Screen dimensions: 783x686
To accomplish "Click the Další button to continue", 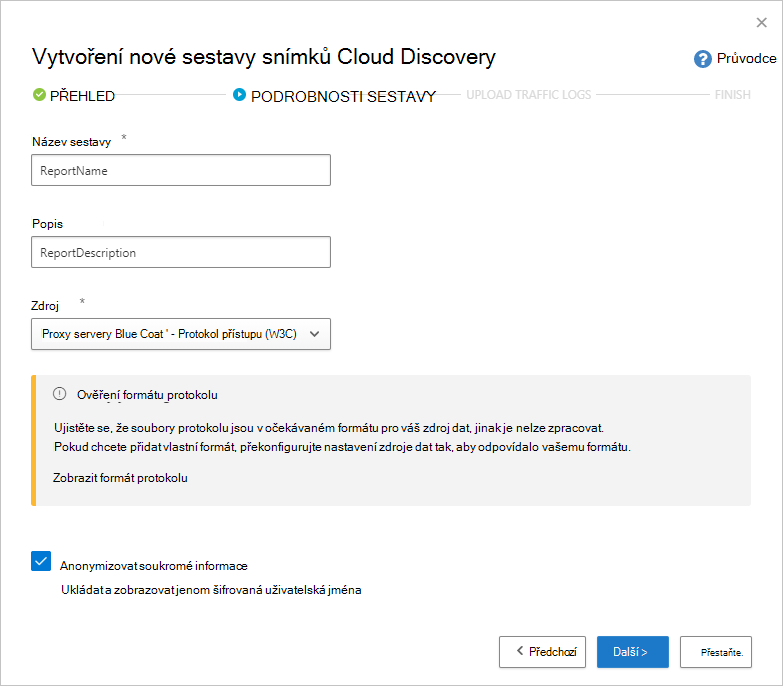I will coord(632,652).
